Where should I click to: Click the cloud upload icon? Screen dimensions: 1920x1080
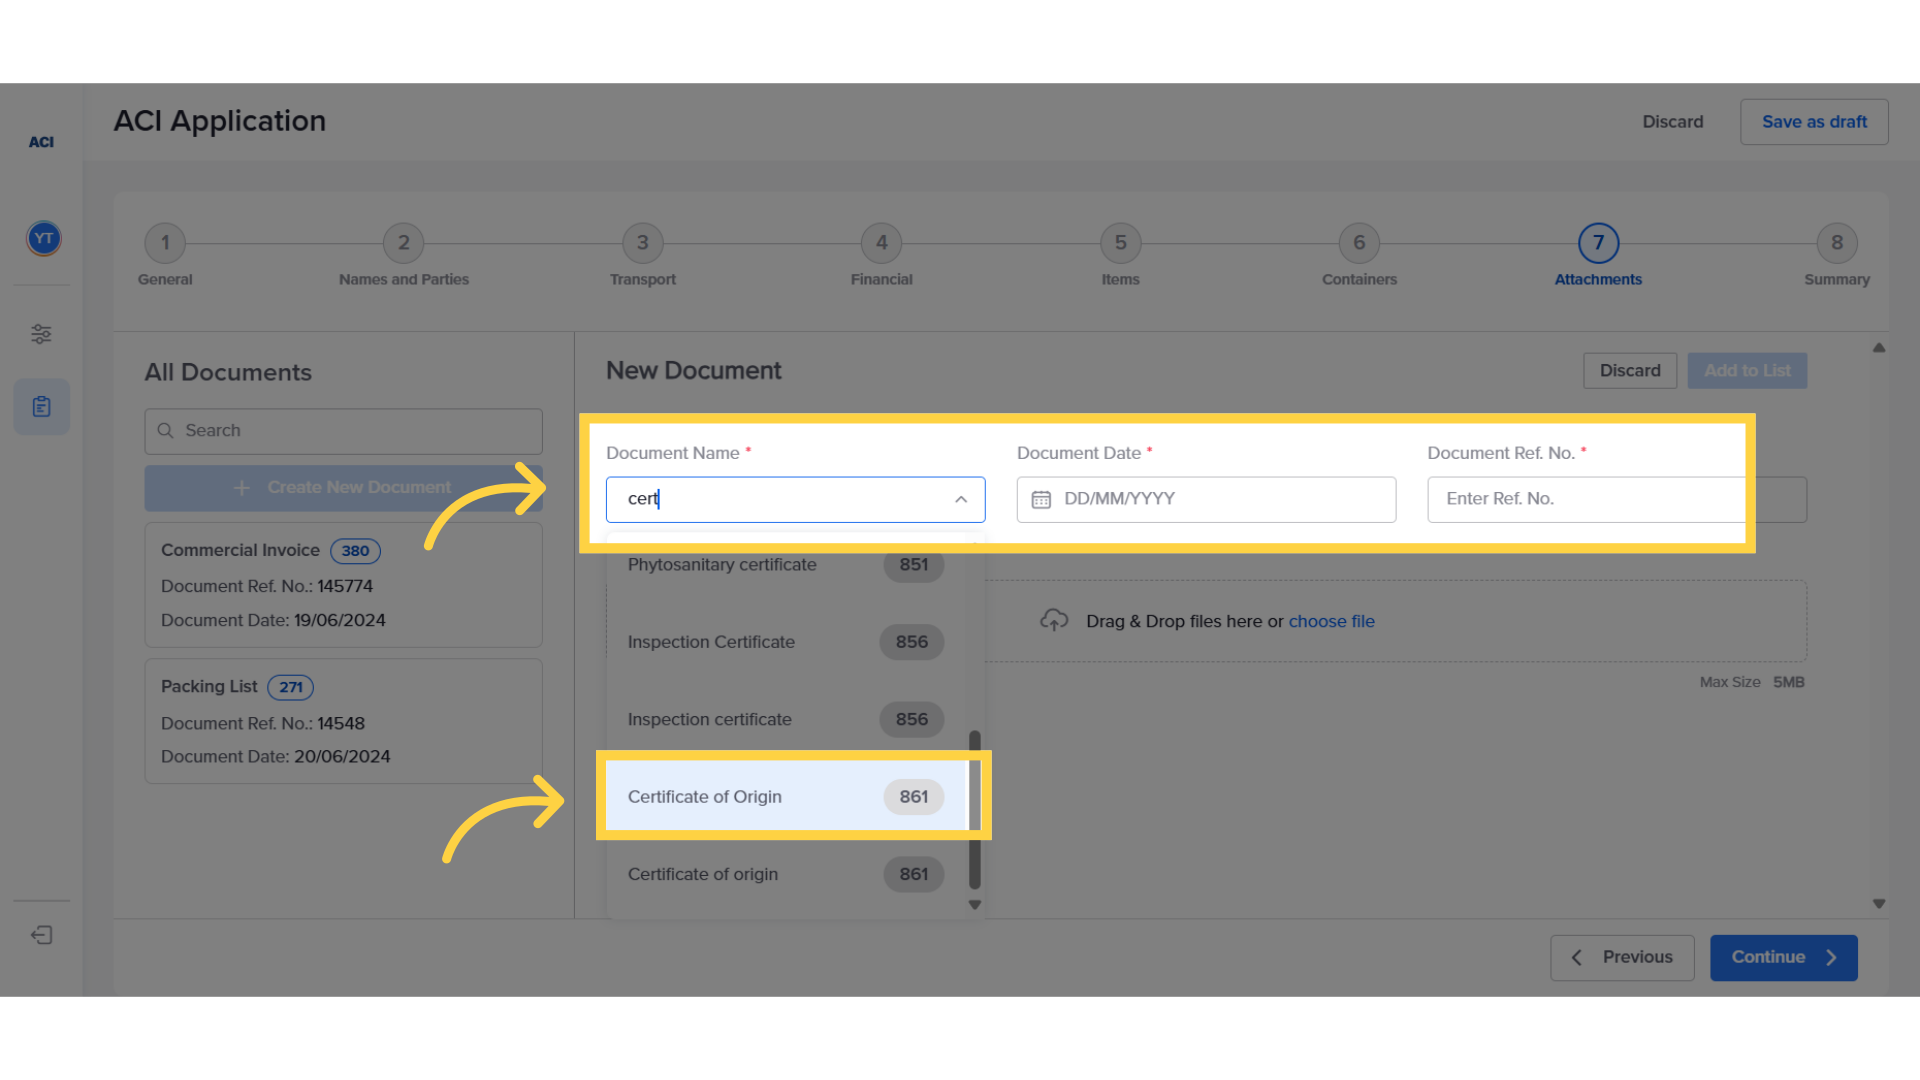1054,621
